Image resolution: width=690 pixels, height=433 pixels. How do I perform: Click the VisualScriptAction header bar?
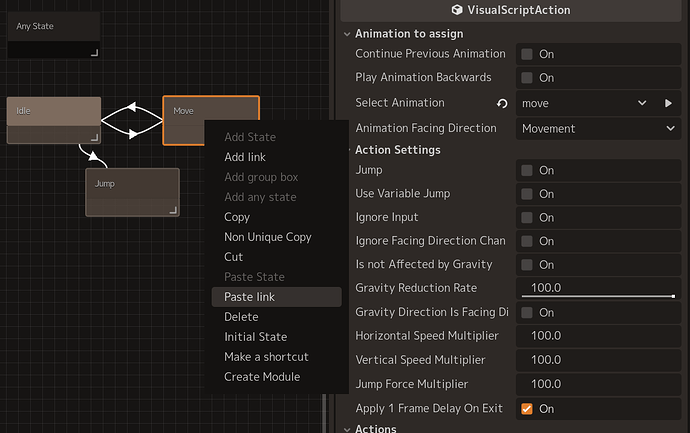click(x=510, y=10)
